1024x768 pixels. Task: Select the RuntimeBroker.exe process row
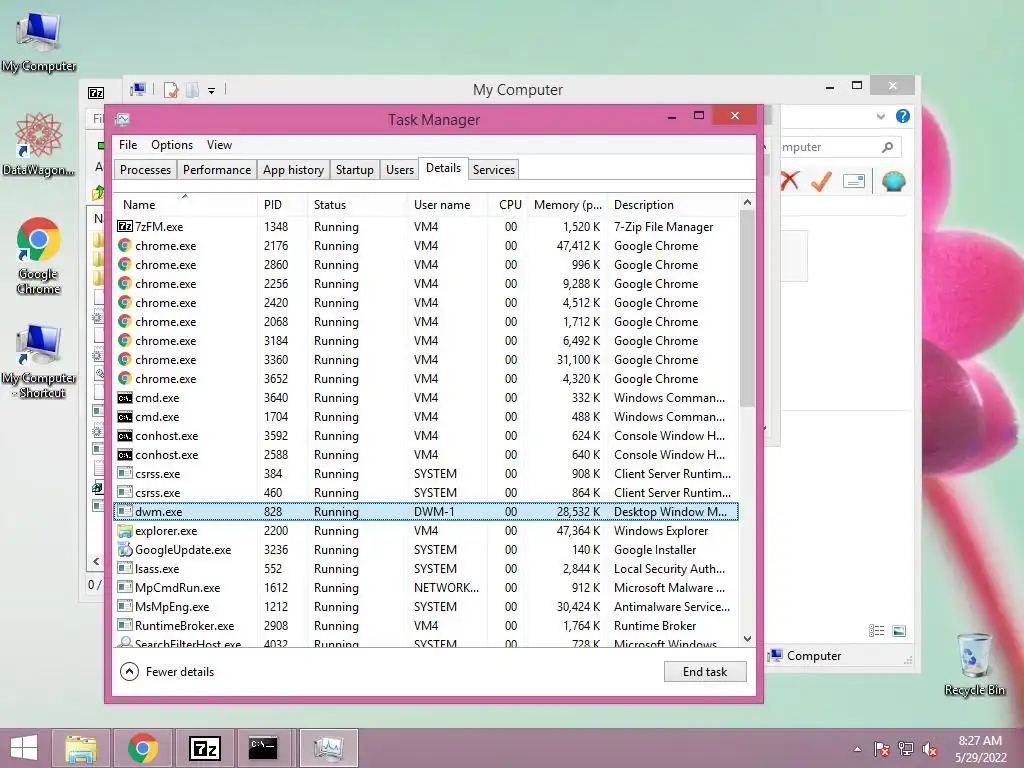point(426,626)
